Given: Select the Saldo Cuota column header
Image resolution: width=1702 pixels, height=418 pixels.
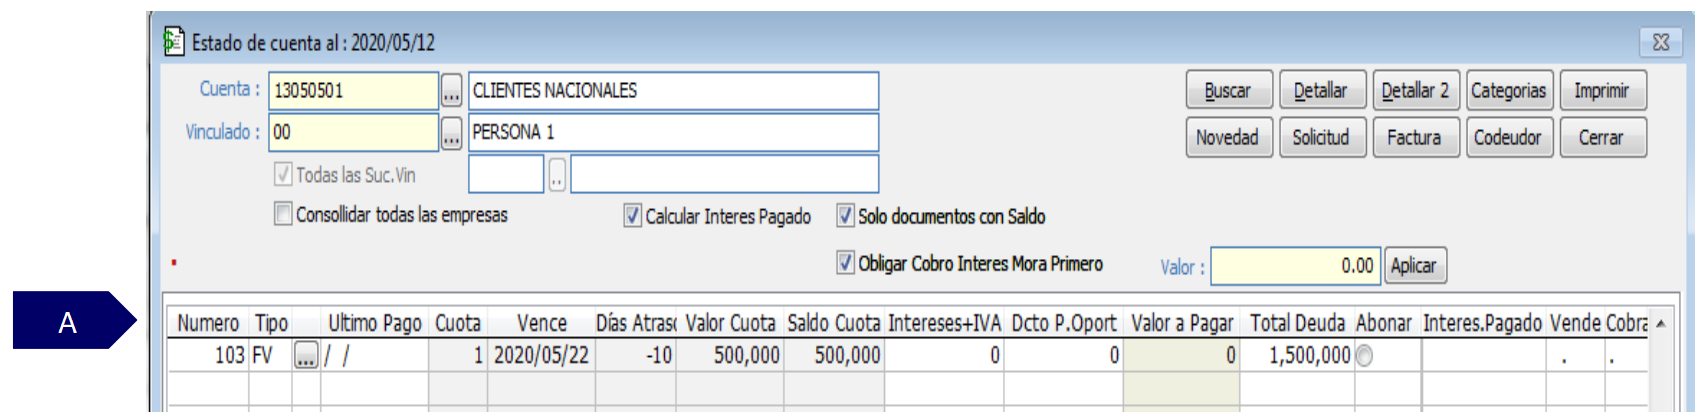Looking at the screenshot, I should (x=834, y=324).
